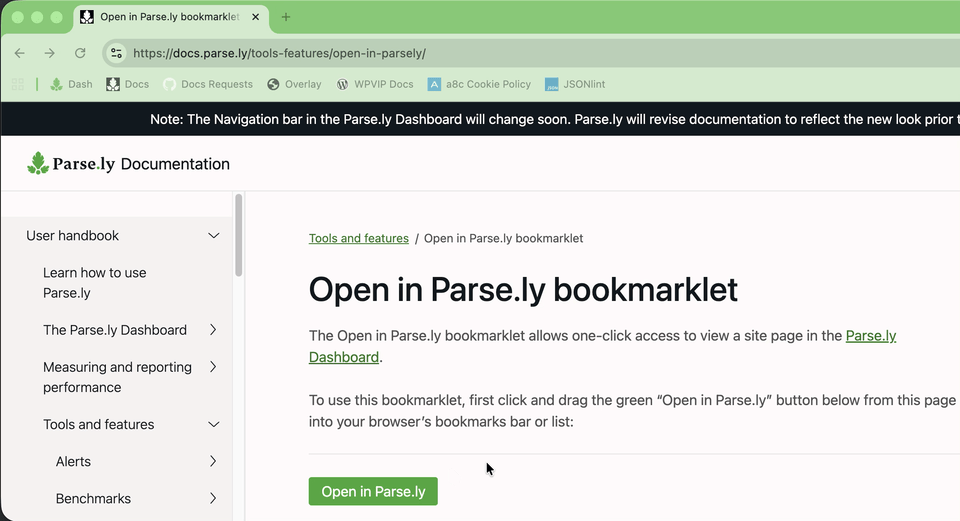The width and height of the screenshot is (960, 521).
Task: Expand the Alerts submenu chevron
Action: [x=213, y=461]
